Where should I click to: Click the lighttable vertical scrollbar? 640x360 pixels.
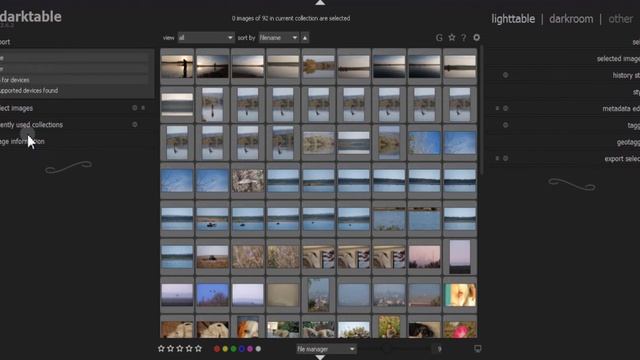[x=482, y=110]
